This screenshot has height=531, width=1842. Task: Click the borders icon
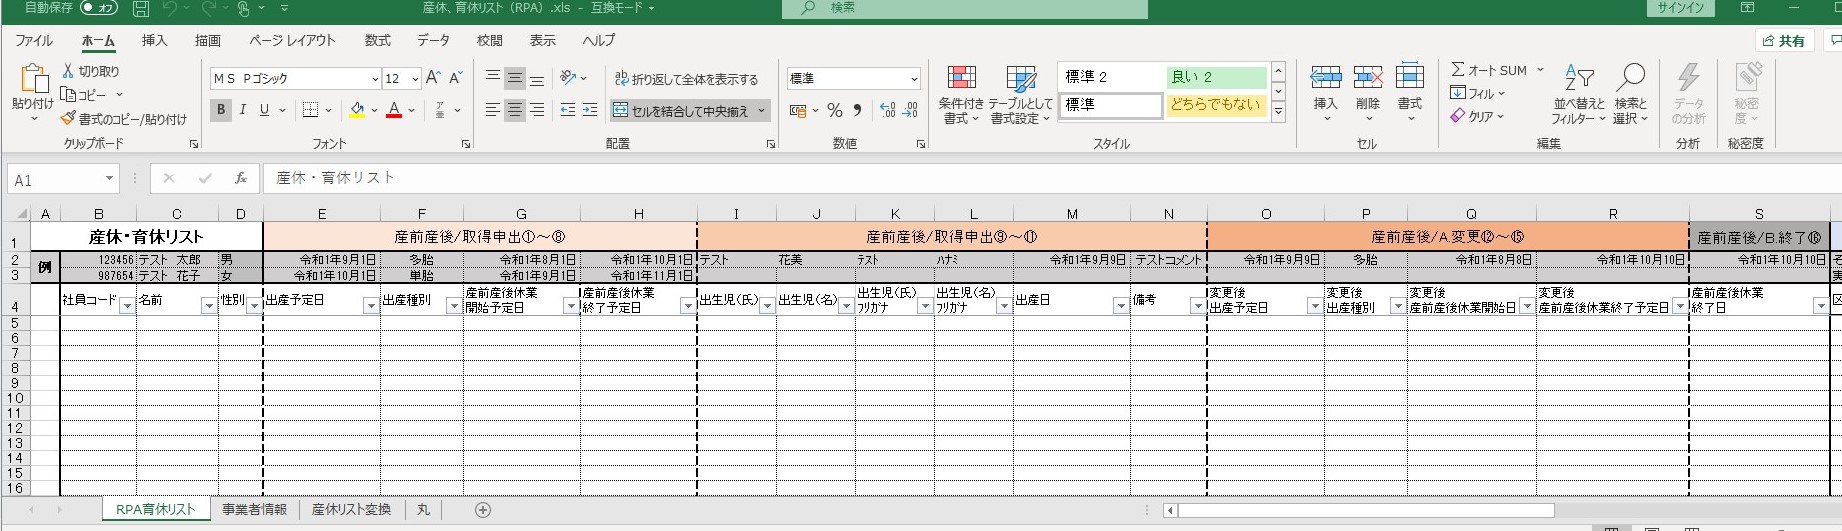coord(311,110)
